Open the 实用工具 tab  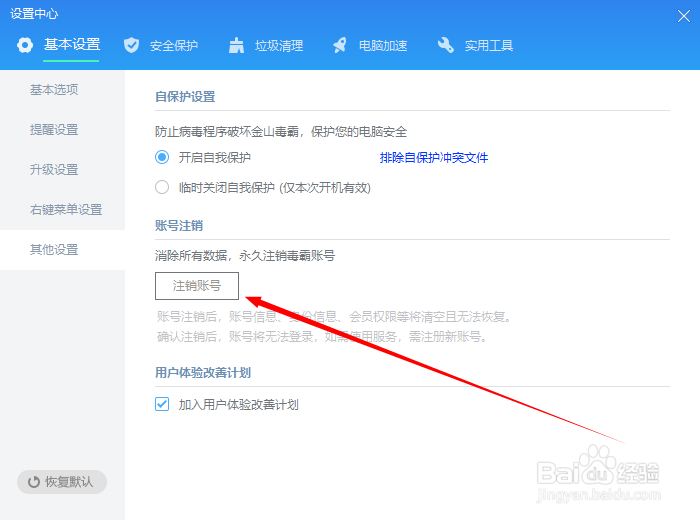click(489, 46)
